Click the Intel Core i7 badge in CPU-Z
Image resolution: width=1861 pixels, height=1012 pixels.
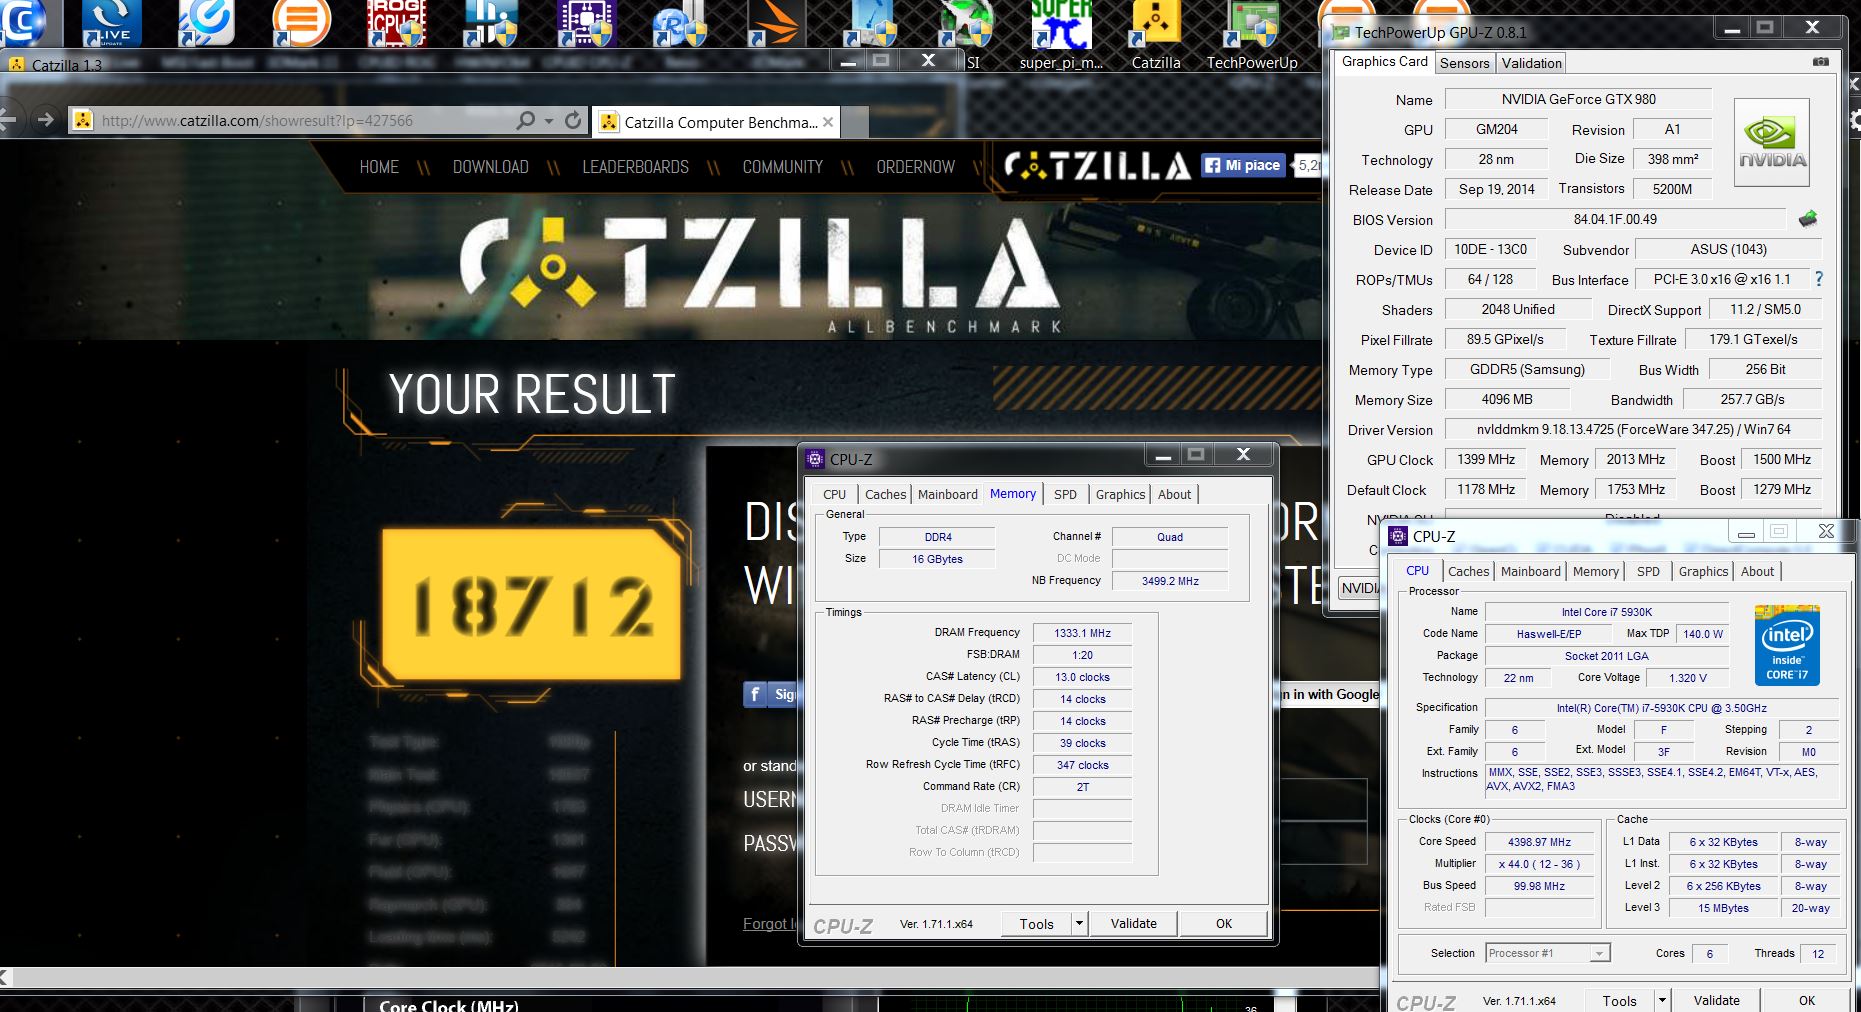click(x=1787, y=645)
